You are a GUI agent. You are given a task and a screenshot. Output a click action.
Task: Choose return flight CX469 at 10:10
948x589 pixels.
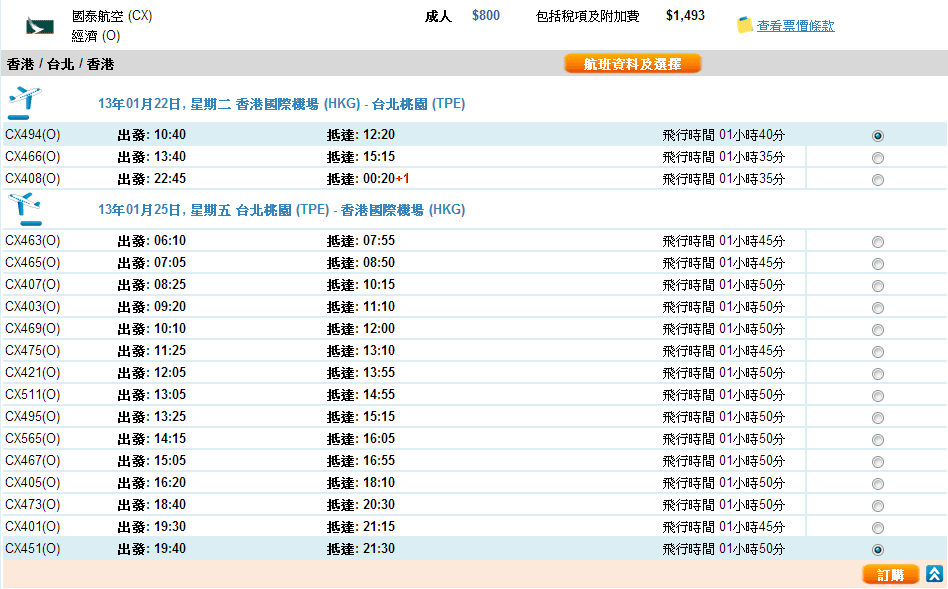pos(878,330)
